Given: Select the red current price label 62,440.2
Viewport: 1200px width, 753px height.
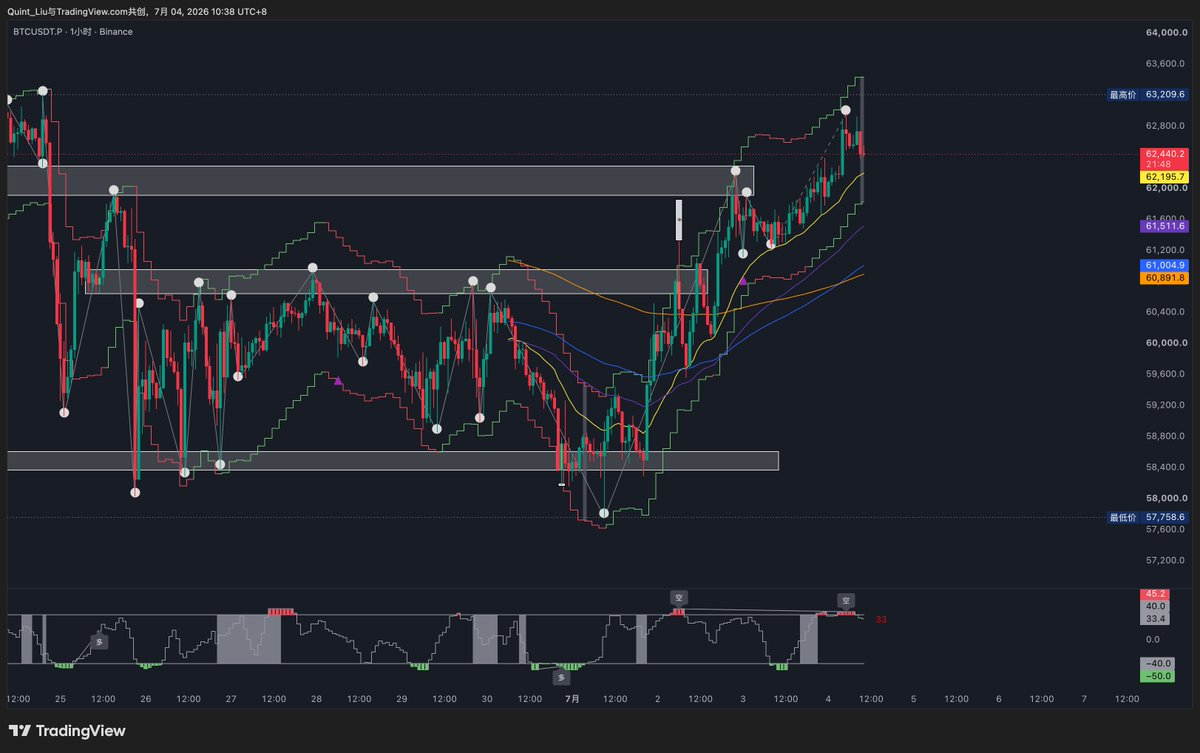Looking at the screenshot, I should pos(1164,154).
